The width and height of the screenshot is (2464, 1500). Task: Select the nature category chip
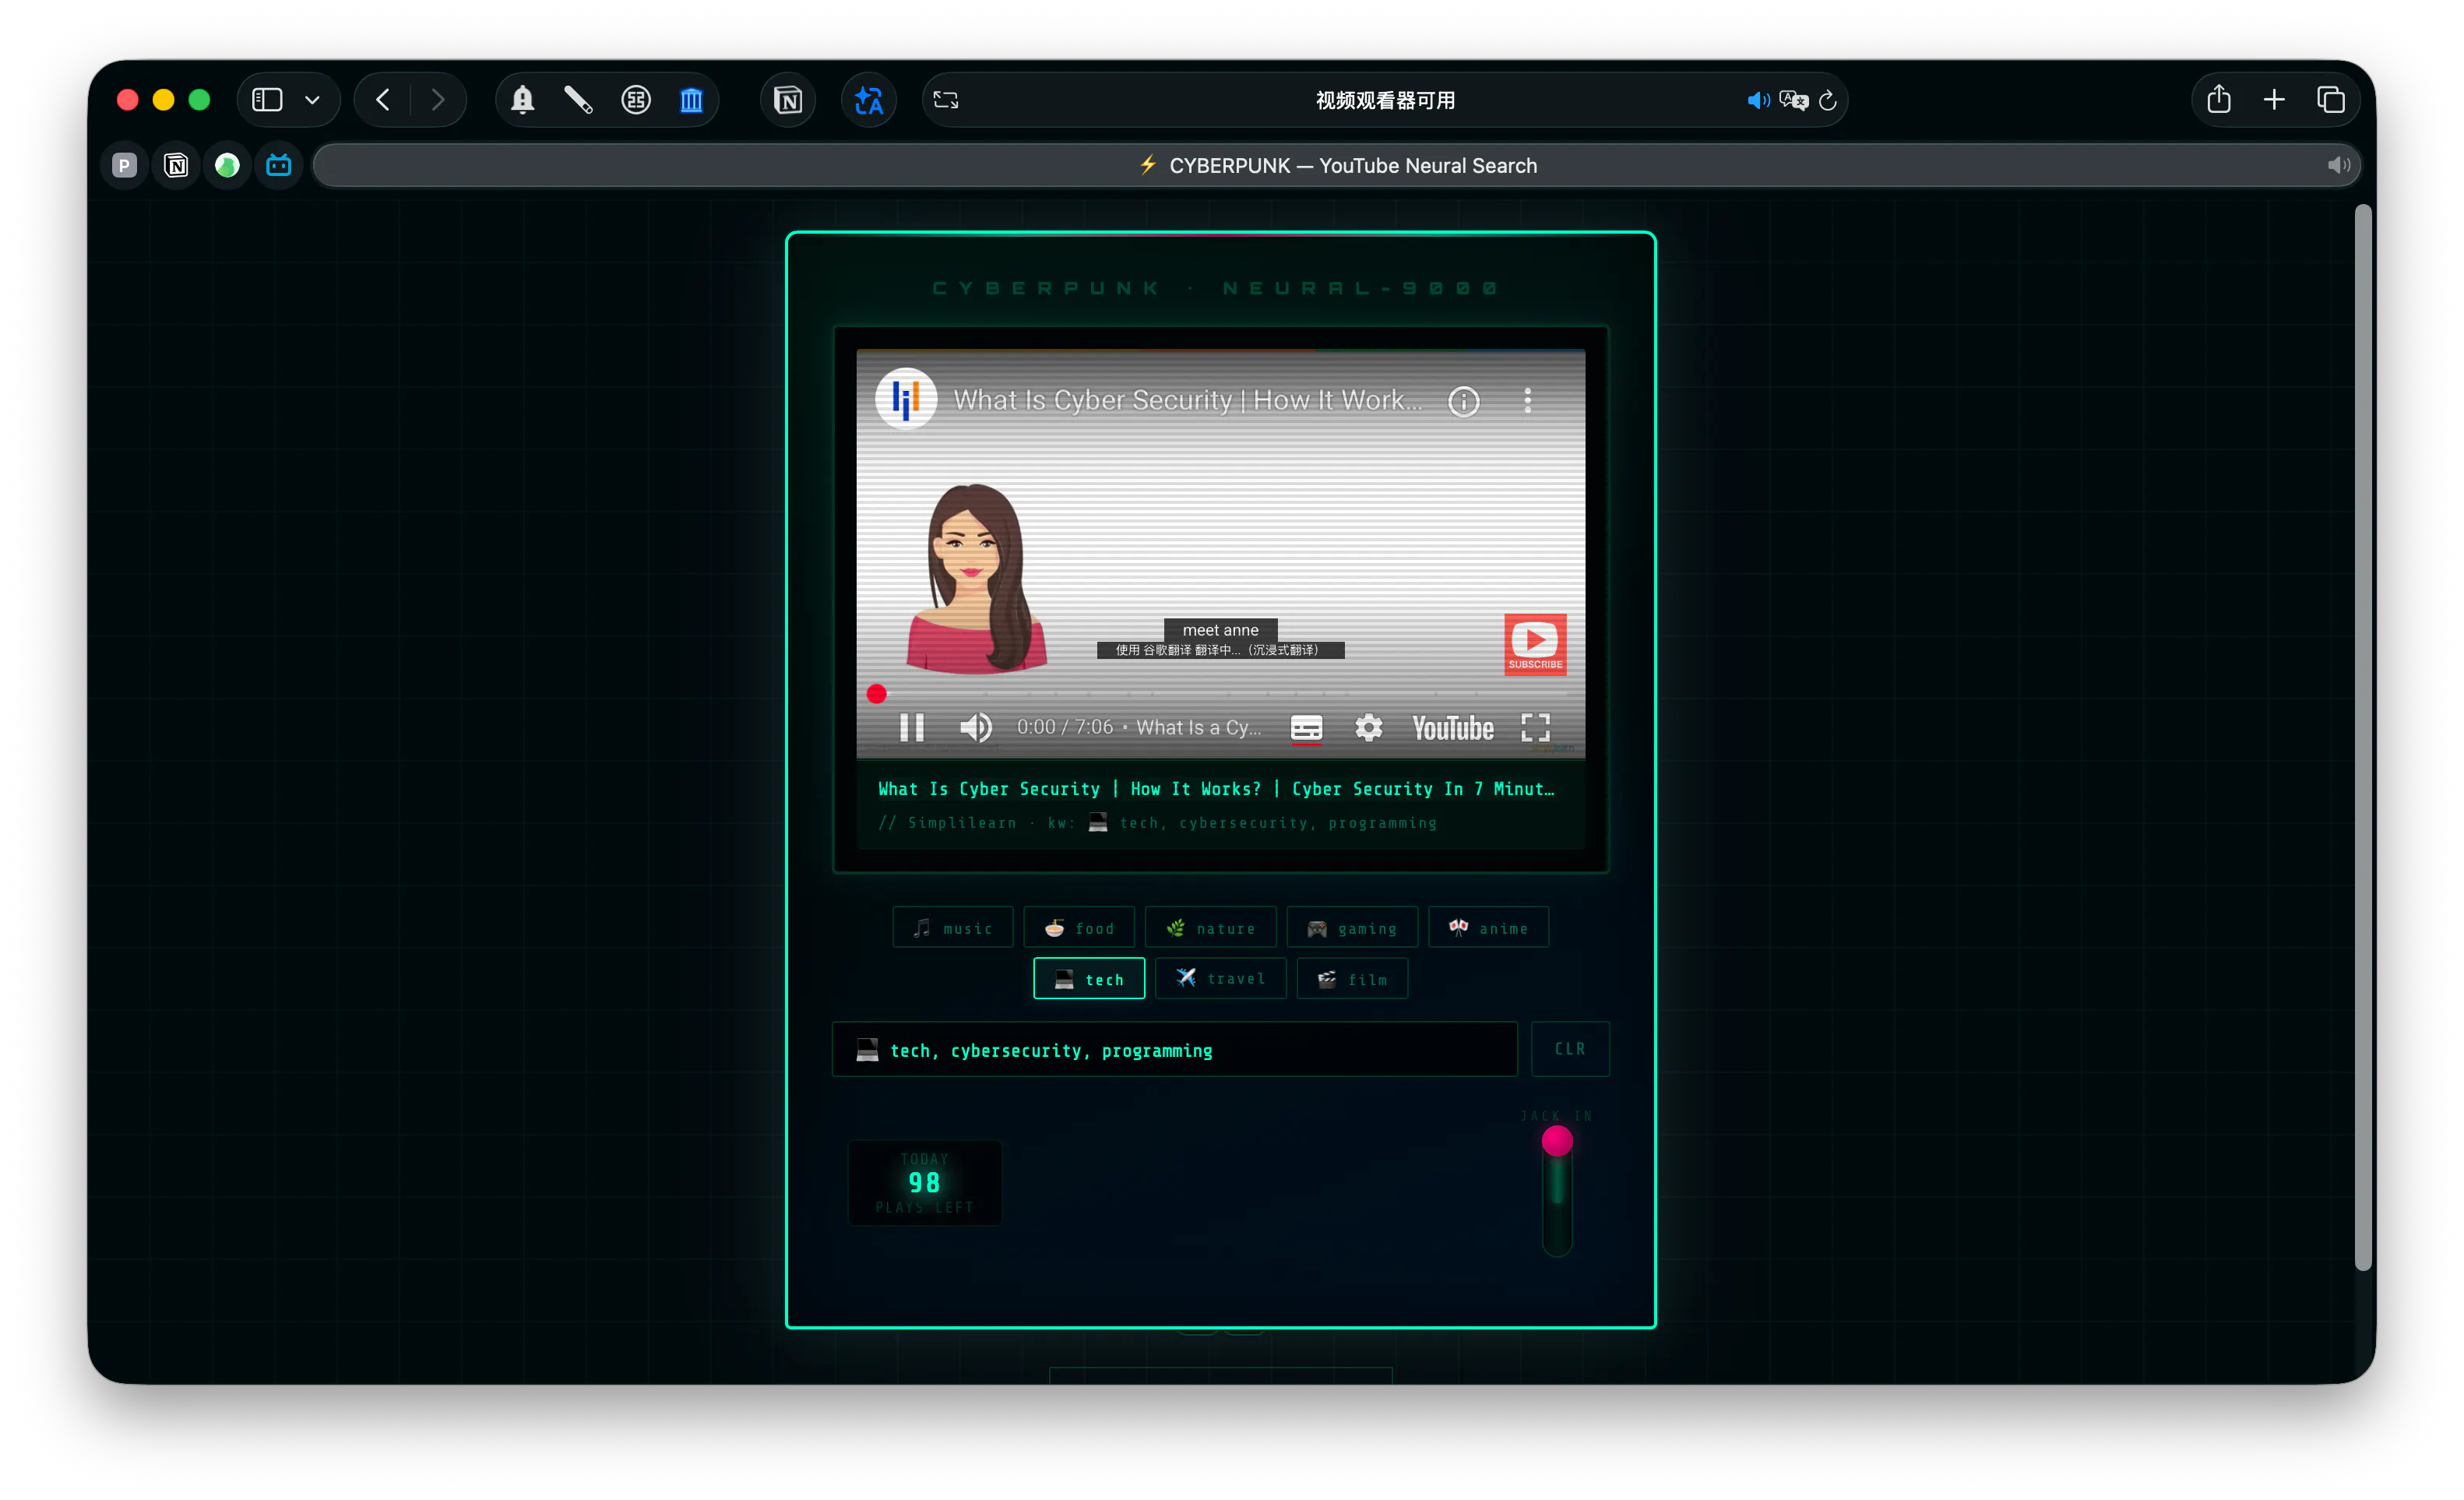[x=1210, y=927]
